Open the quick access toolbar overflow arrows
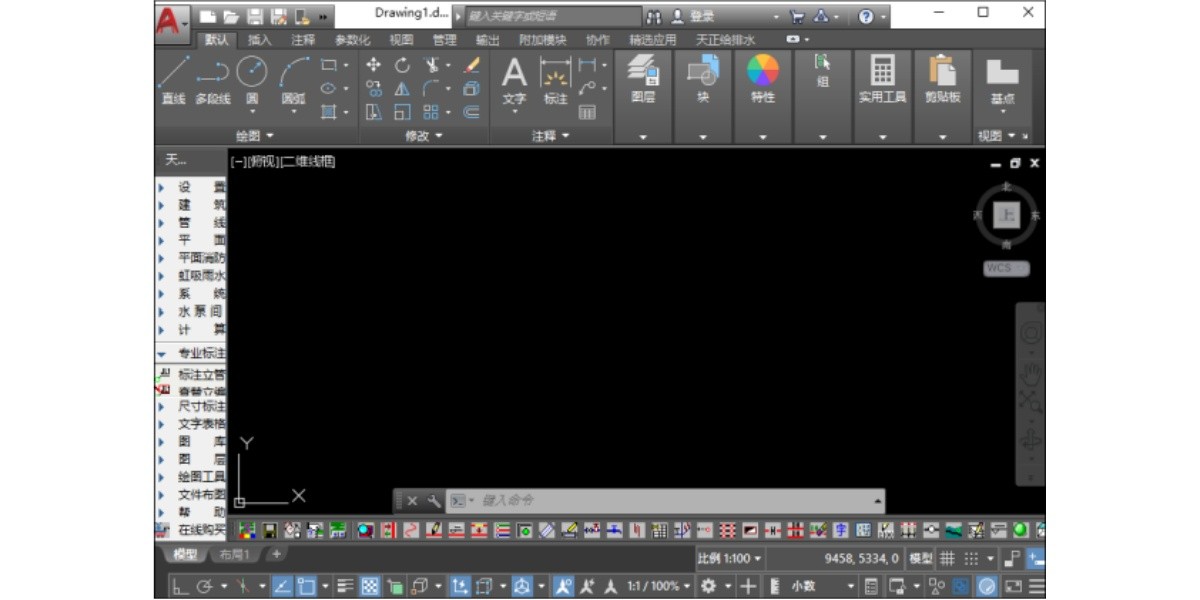The image size is (1200, 600). (323, 17)
